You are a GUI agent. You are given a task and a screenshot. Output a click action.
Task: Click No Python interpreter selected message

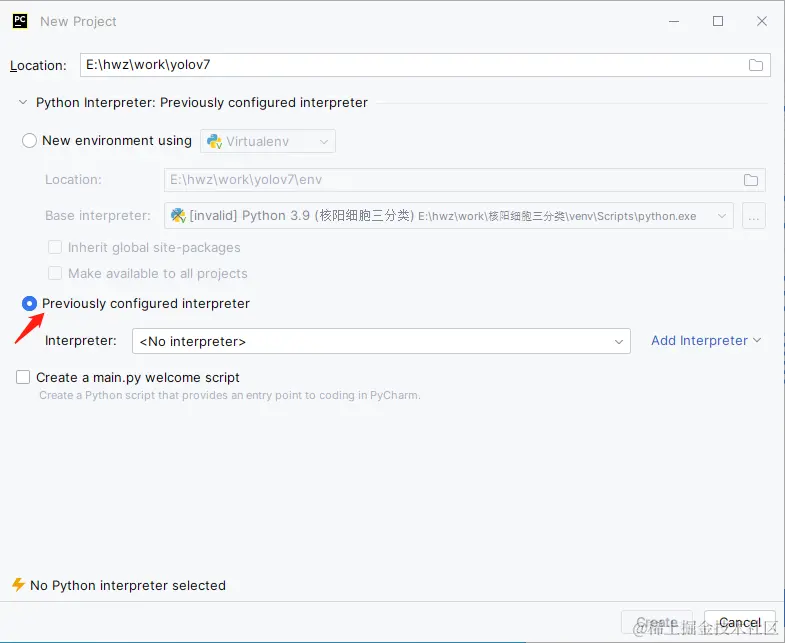pos(128,585)
